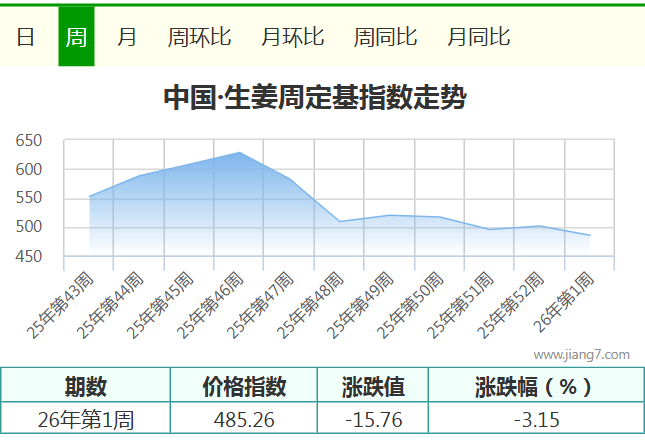Select the 周同比 tab

[x=385, y=37]
